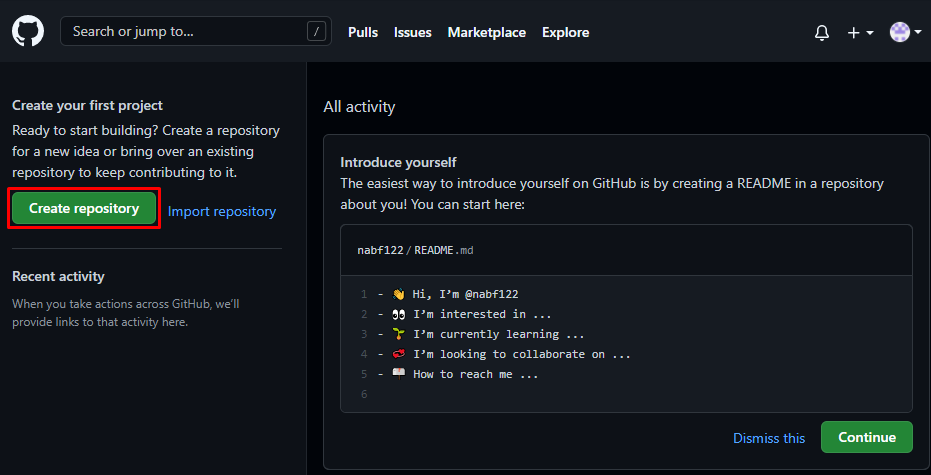Focus the Search or jump to field
The height and width of the screenshot is (475, 931).
coord(196,31)
